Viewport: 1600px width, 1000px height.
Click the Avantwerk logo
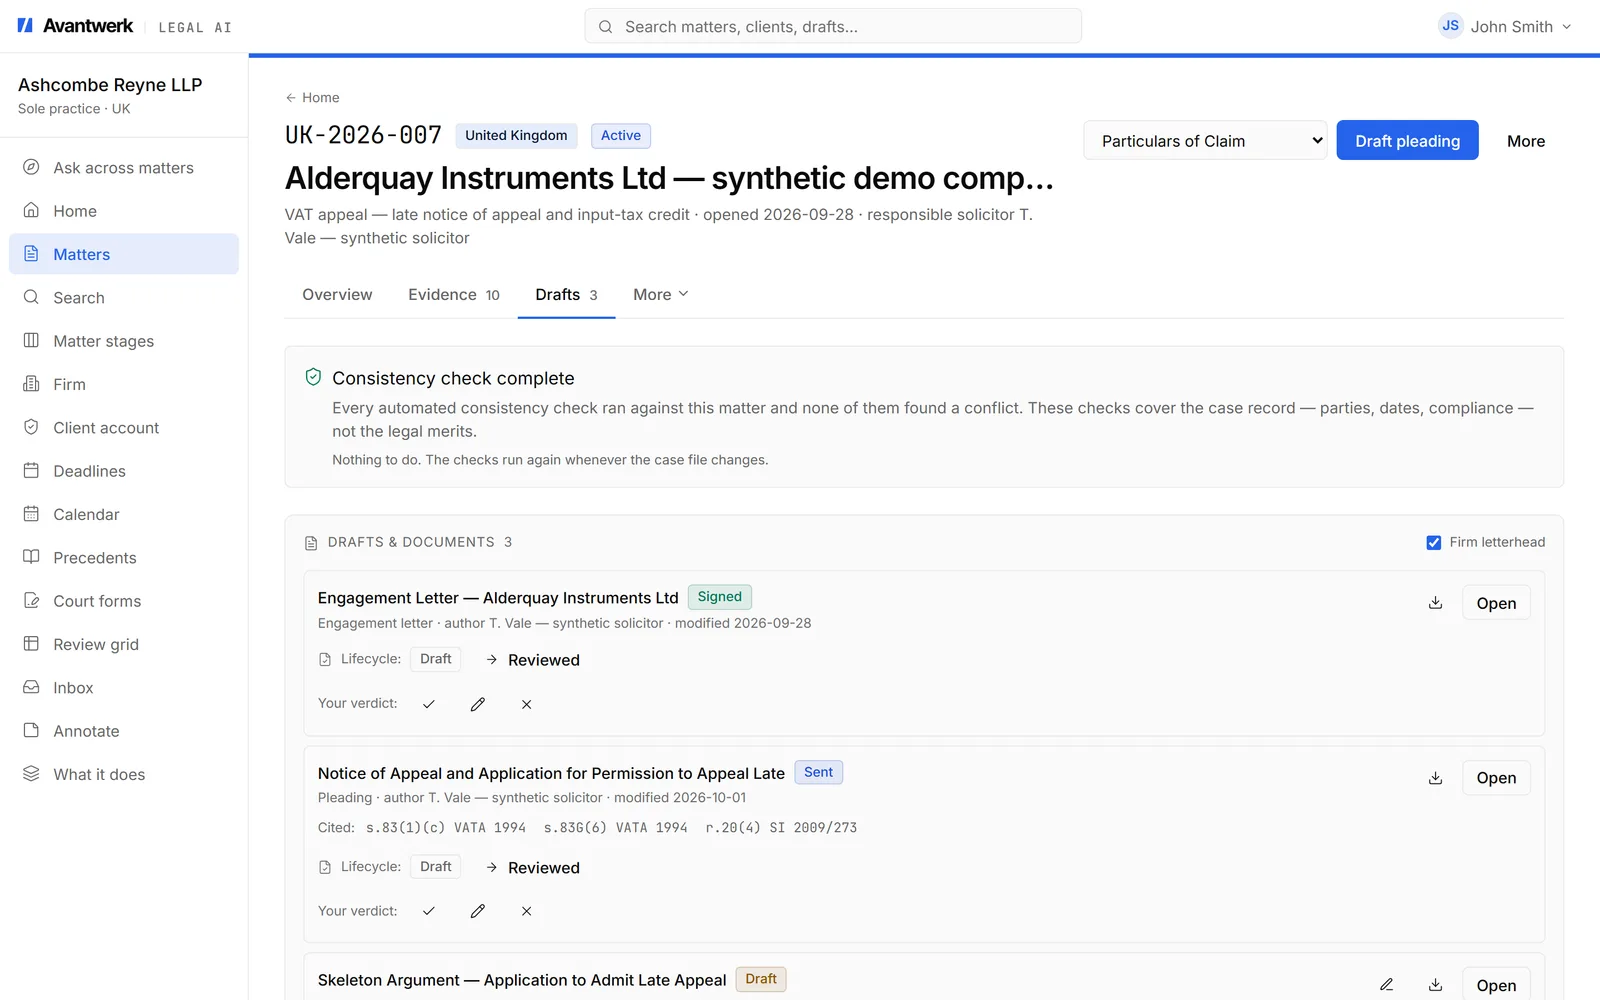pos(75,26)
